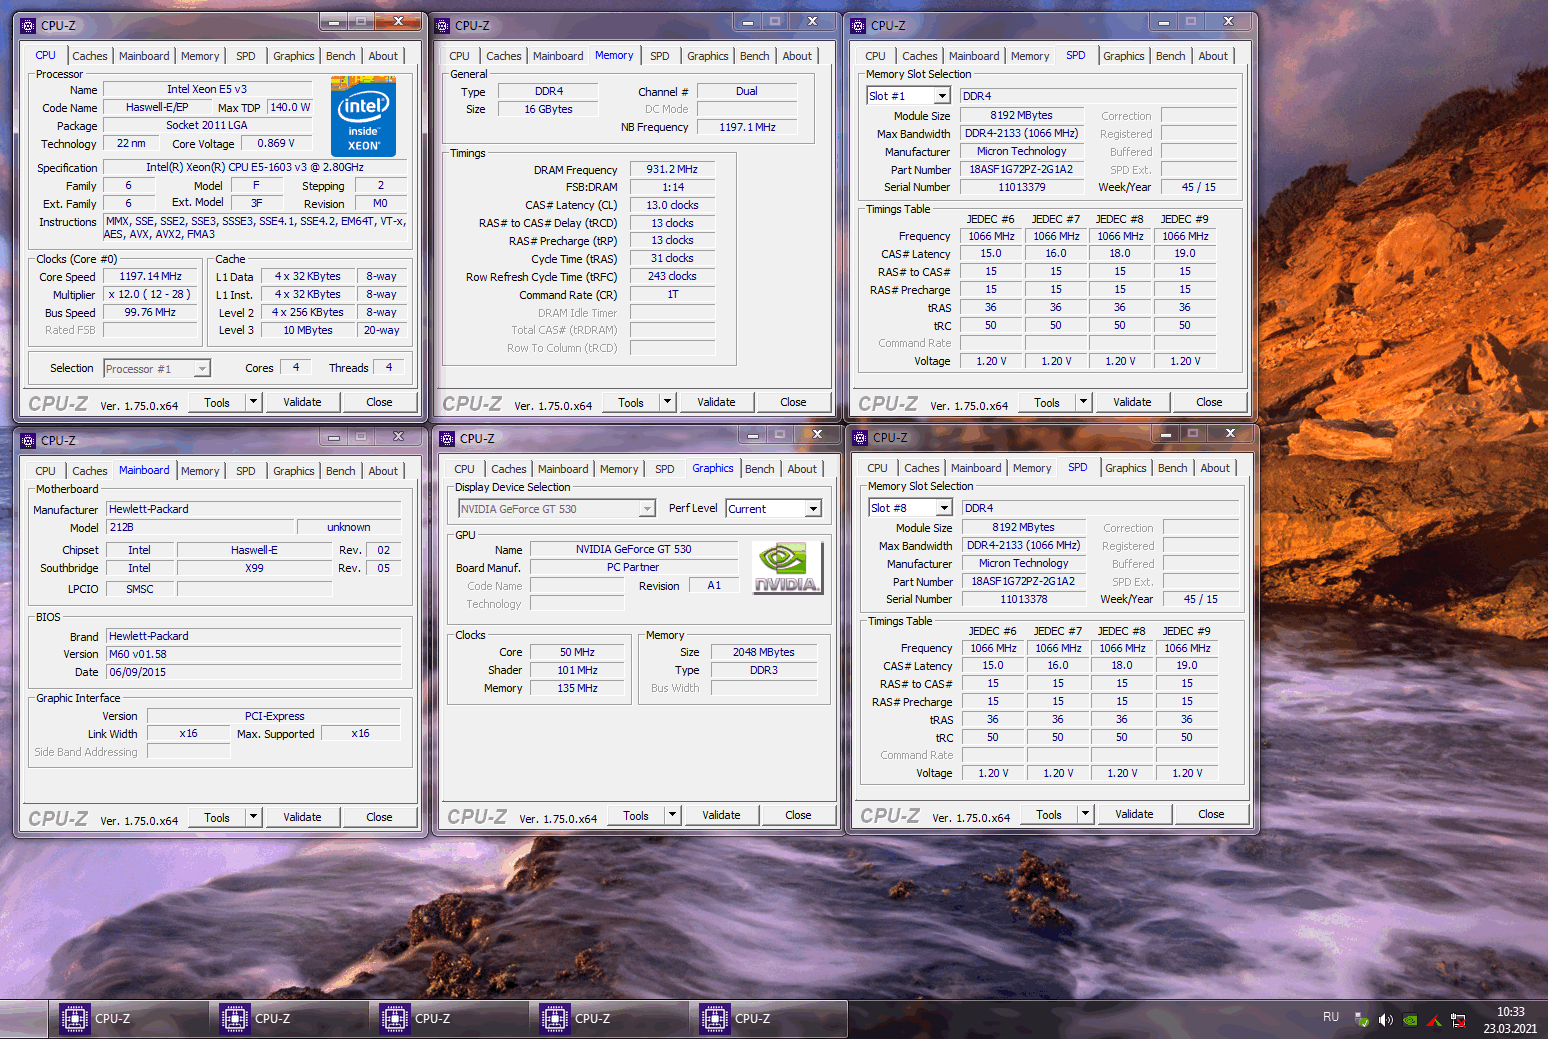
Task: Click Validate in the CPU-tab window
Action: (x=302, y=402)
